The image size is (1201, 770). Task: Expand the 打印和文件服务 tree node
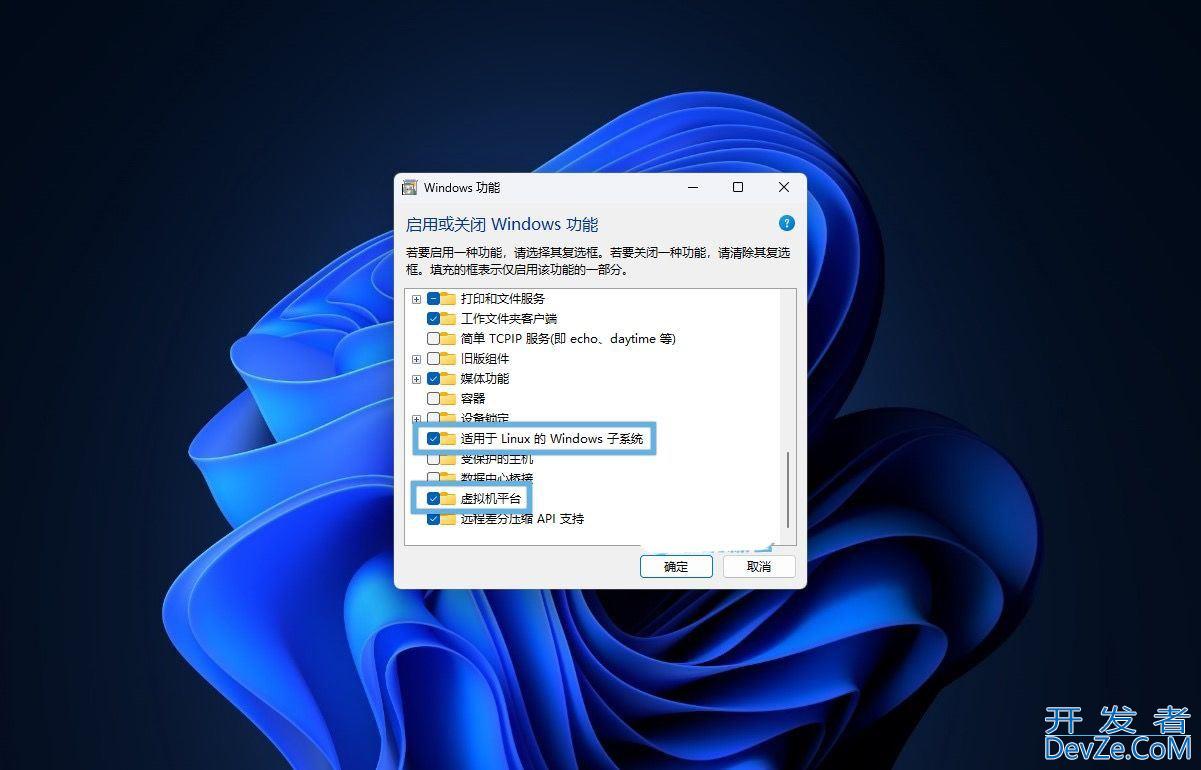coord(416,299)
